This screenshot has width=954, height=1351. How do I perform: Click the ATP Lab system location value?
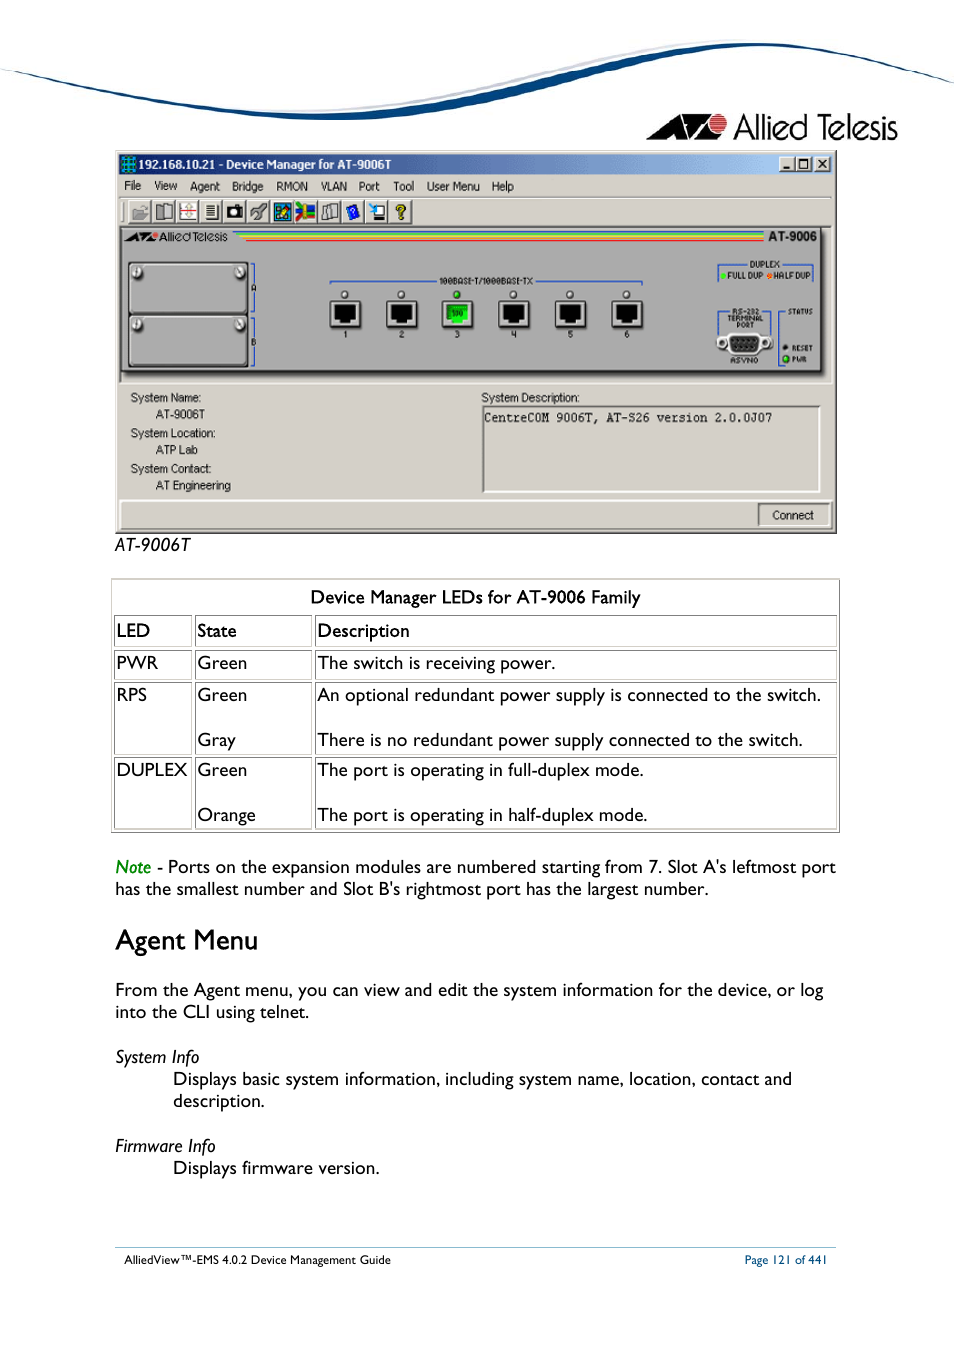pos(177,450)
